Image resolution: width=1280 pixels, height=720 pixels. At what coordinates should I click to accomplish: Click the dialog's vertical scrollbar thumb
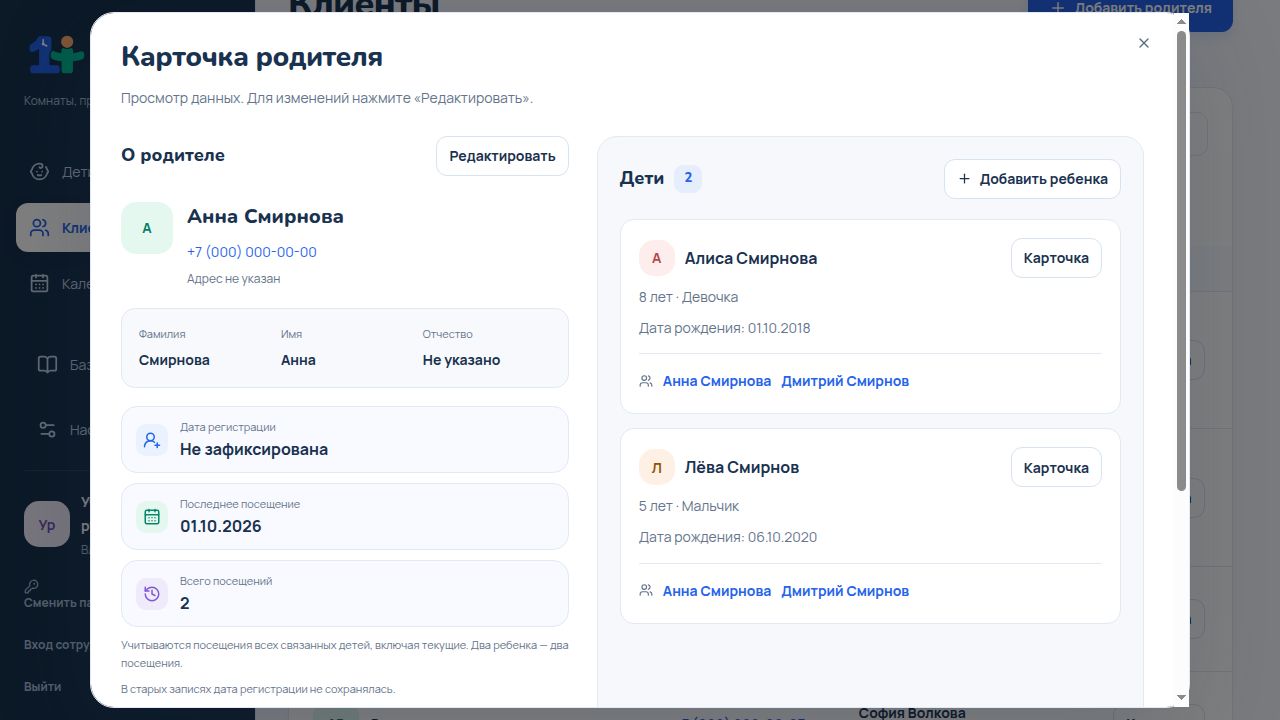point(1181,260)
